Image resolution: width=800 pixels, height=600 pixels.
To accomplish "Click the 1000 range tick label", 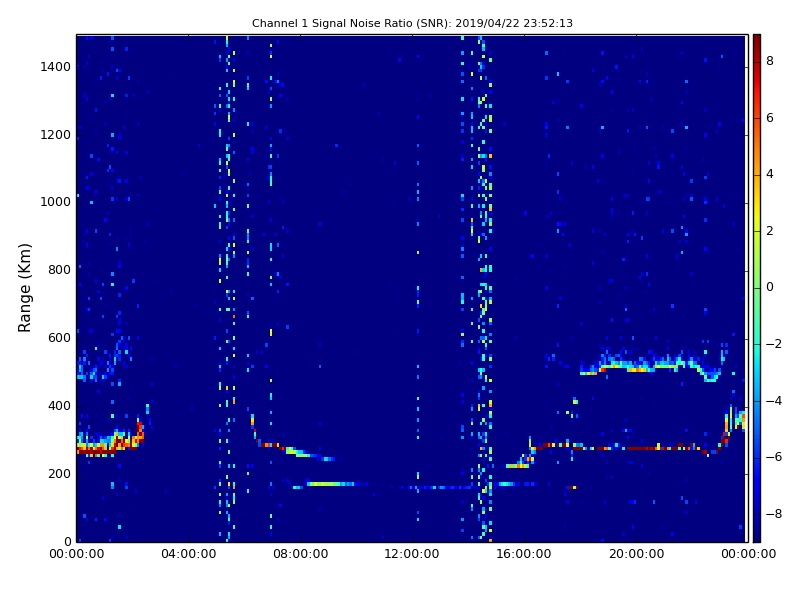I will tap(55, 202).
